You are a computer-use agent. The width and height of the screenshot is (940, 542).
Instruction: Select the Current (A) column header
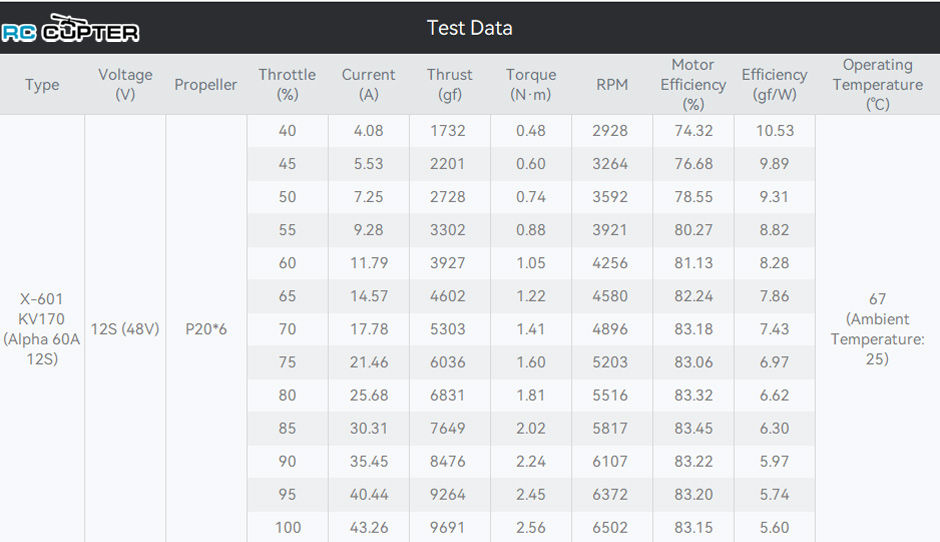[368, 85]
